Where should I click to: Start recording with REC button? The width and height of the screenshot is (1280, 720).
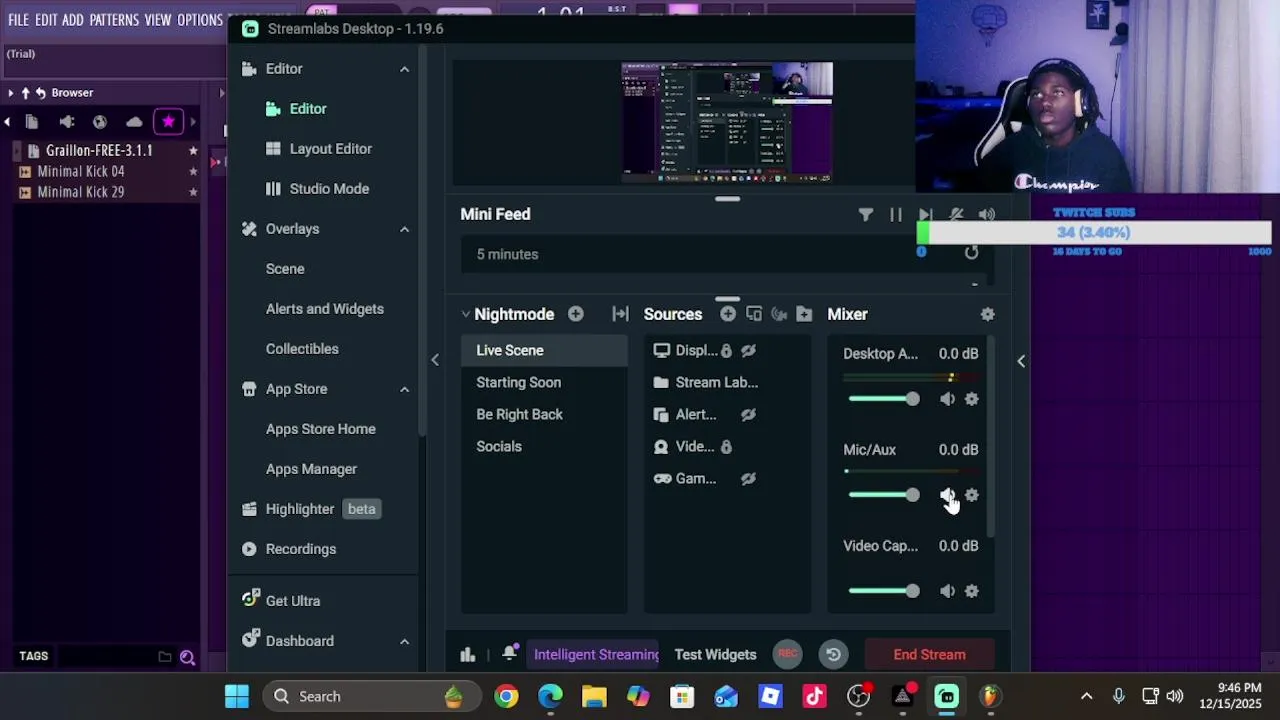click(788, 654)
